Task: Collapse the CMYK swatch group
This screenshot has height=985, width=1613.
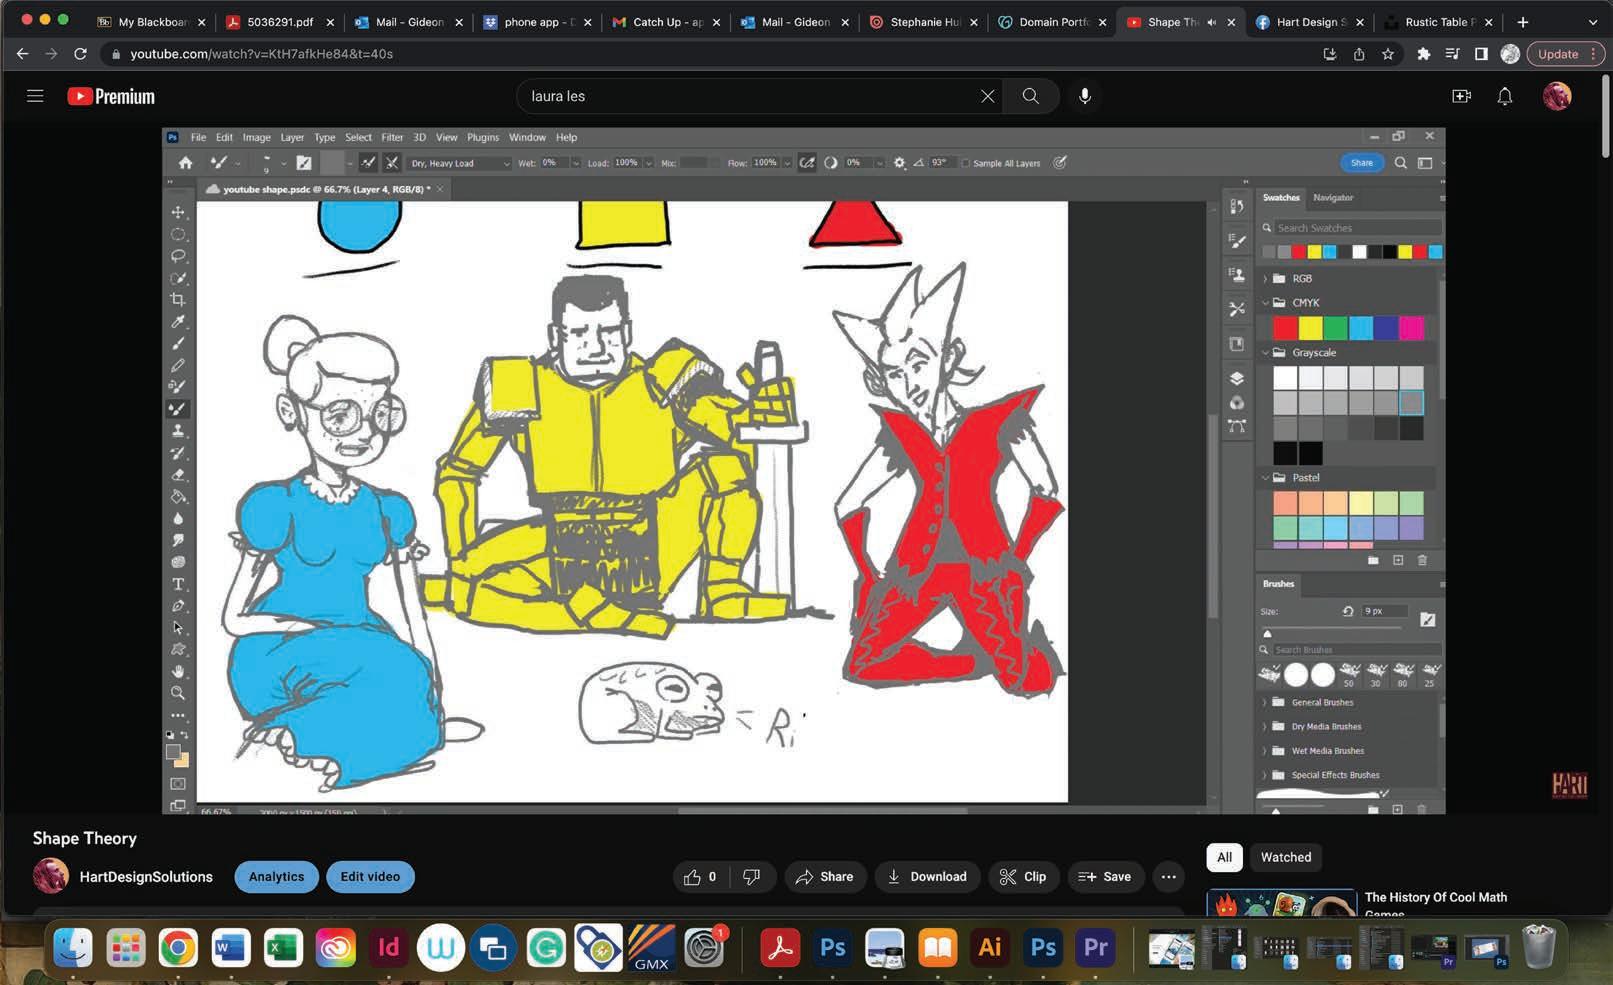Action: click(1265, 302)
